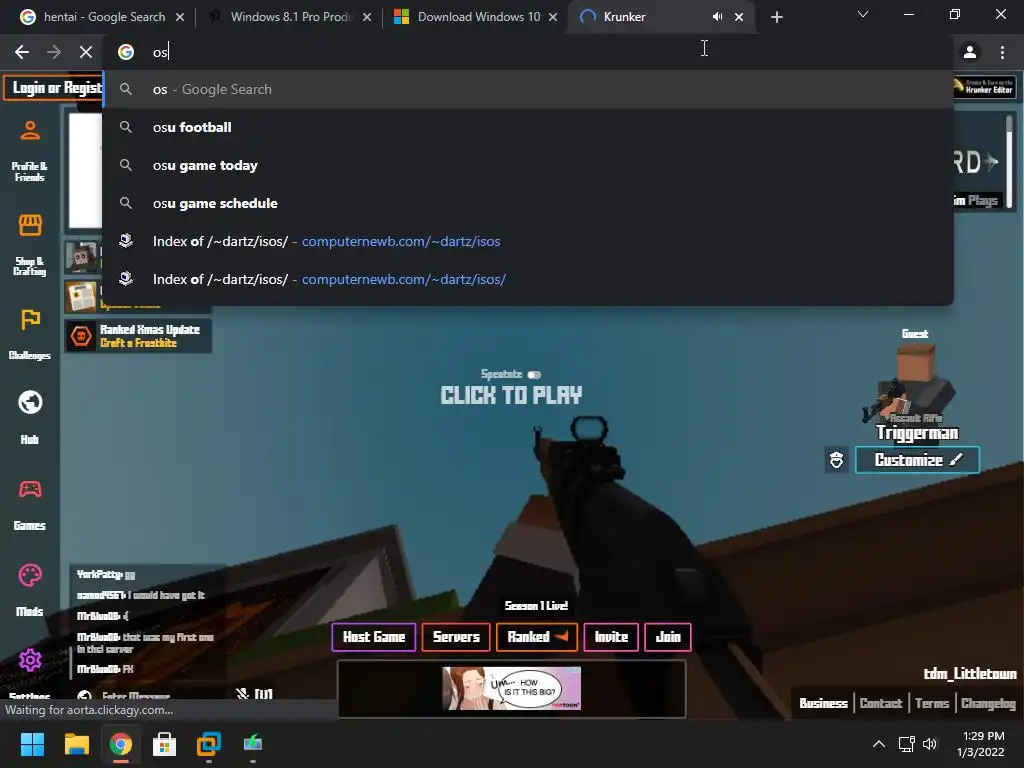Open File Explorer from taskbar
Screen dimensions: 1024x768
pyautogui.click(x=76, y=744)
